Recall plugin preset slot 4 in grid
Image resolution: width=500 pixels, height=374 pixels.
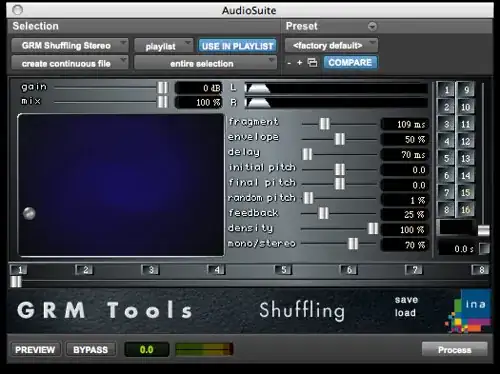pos(446,141)
